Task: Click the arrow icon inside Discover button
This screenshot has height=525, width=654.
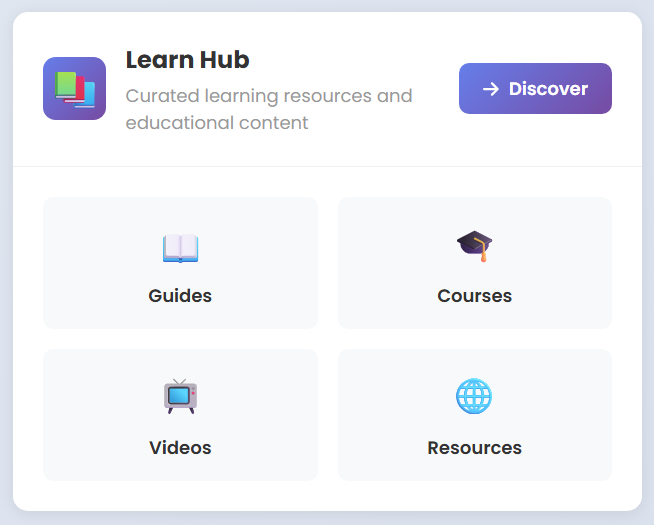Action: pyautogui.click(x=490, y=89)
